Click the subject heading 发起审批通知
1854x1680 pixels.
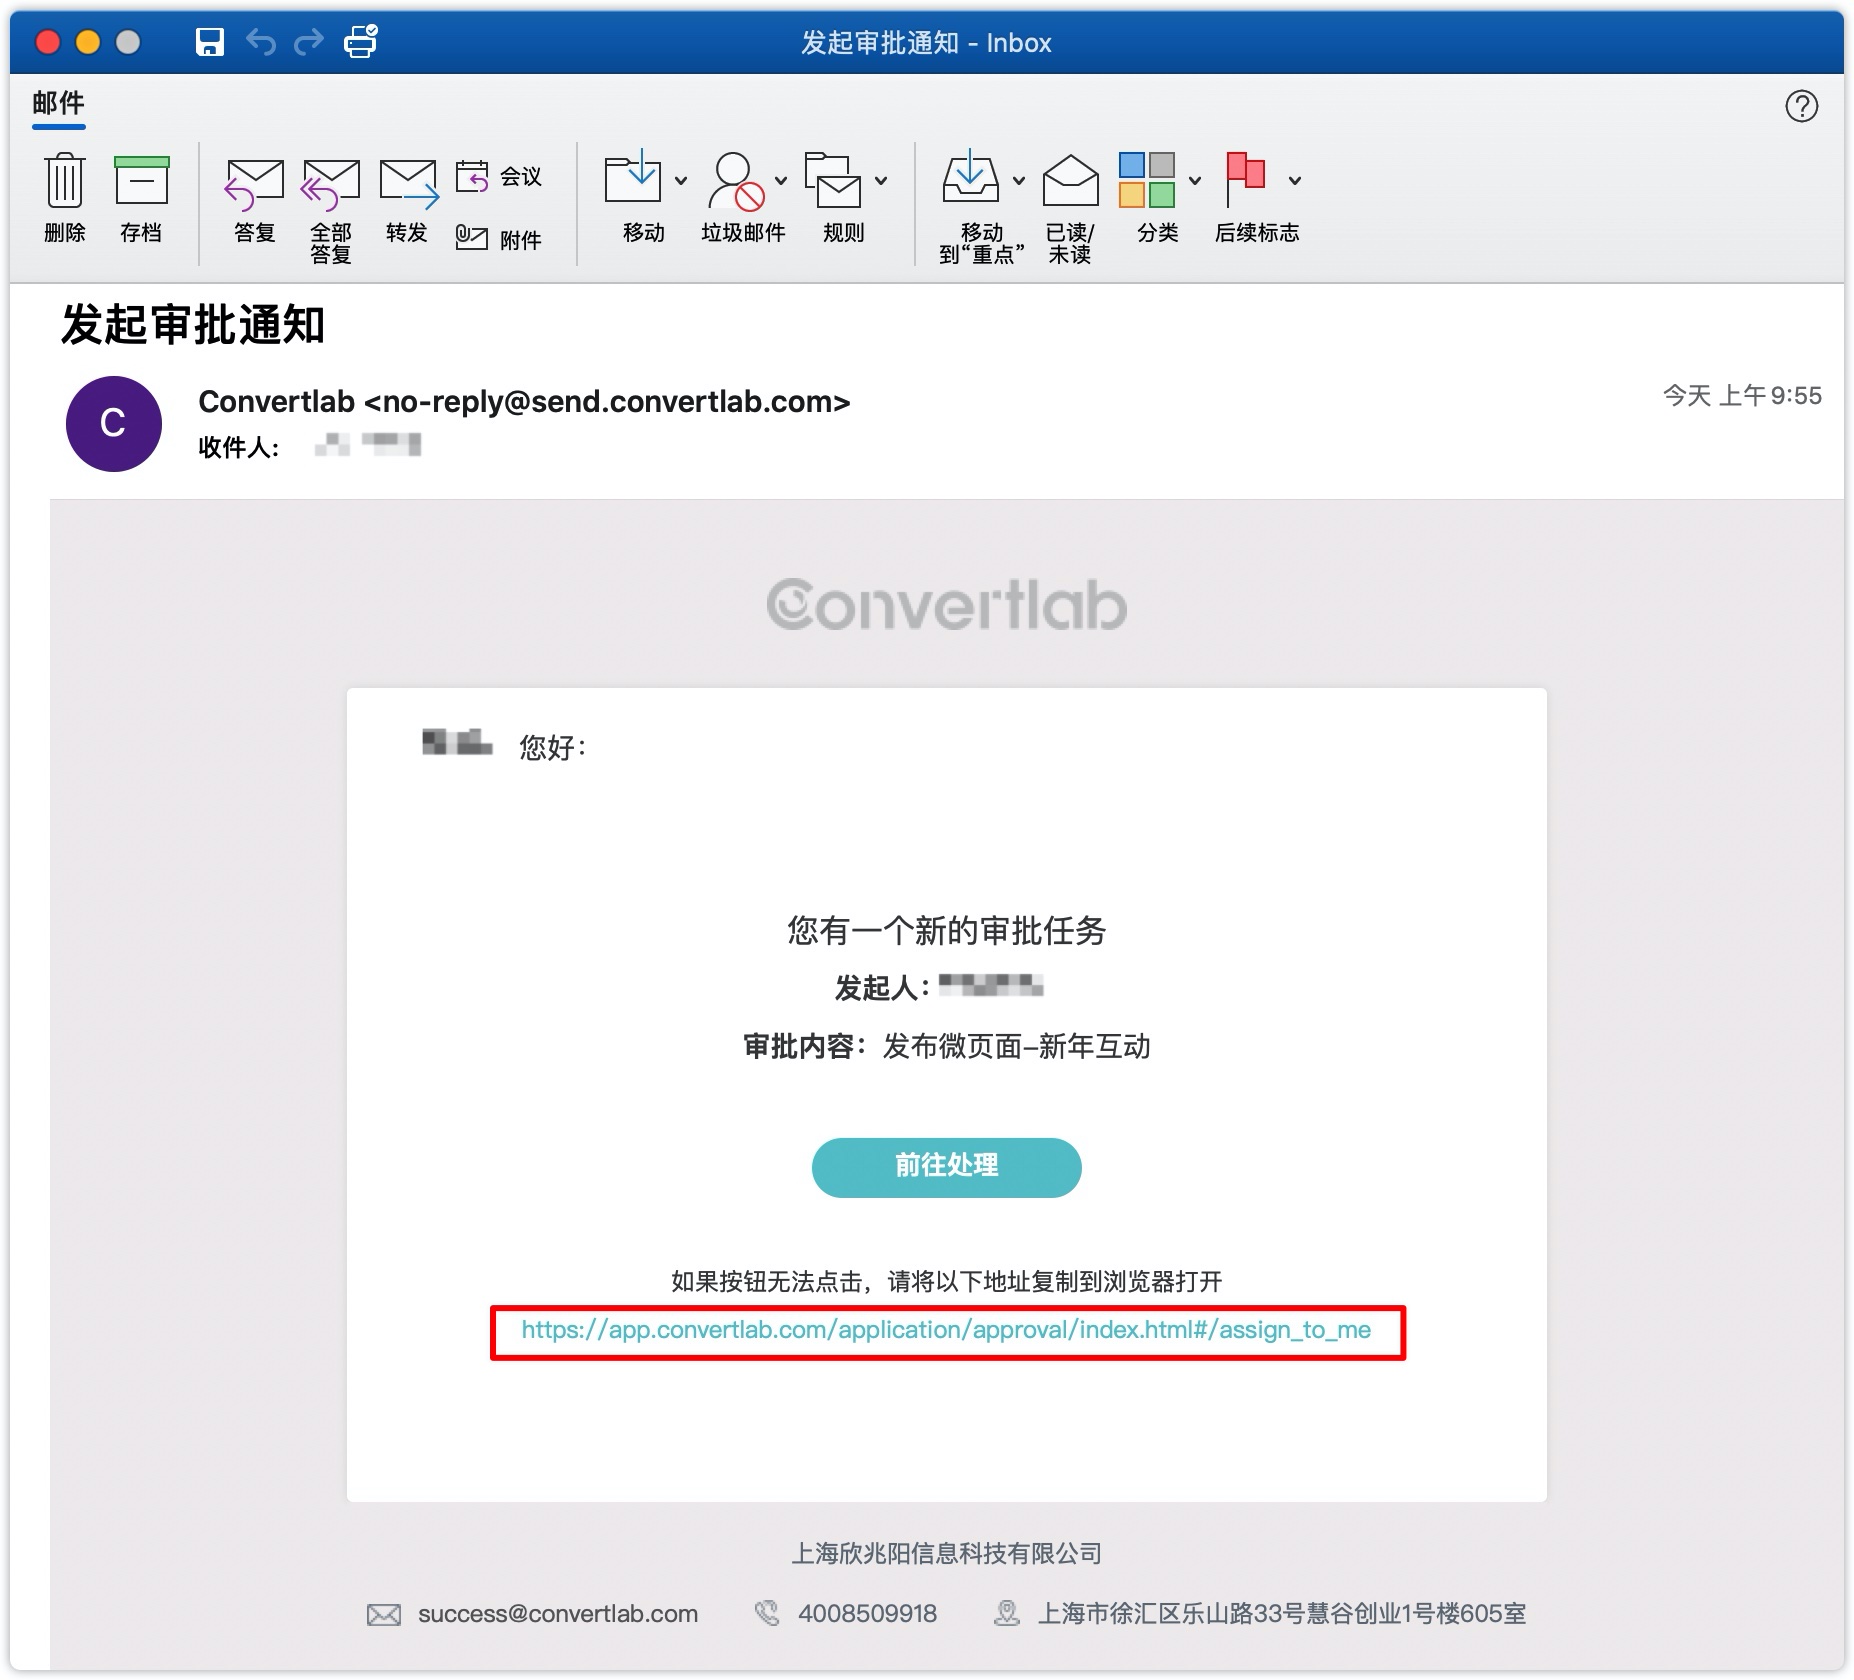click(194, 325)
